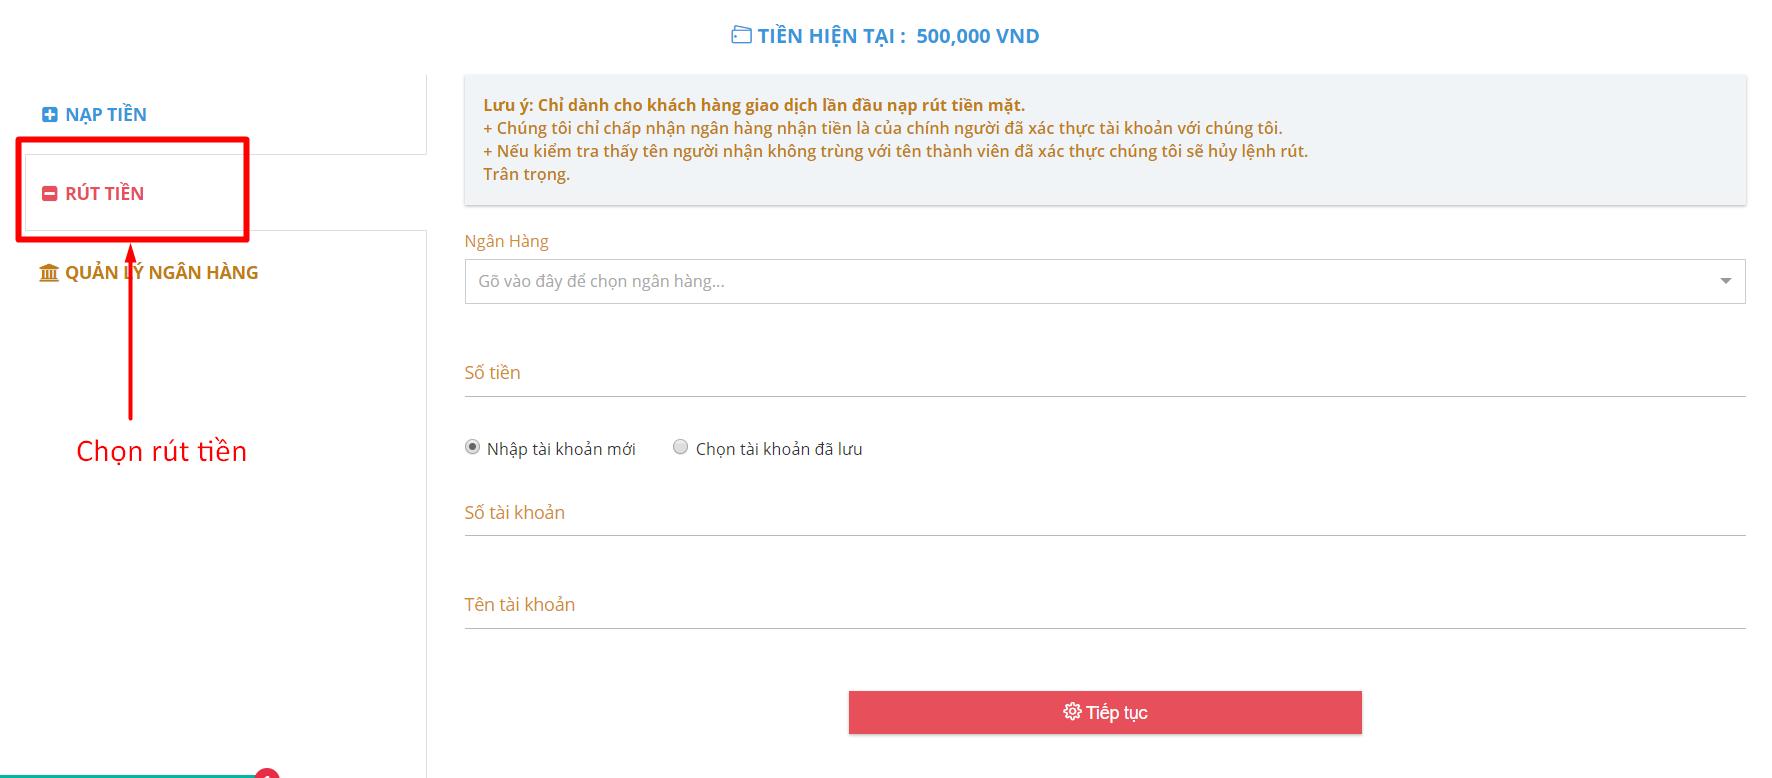Viewport: 1772px width, 778px height.
Task: Focus the Số tiền input field
Action: (x=1105, y=374)
